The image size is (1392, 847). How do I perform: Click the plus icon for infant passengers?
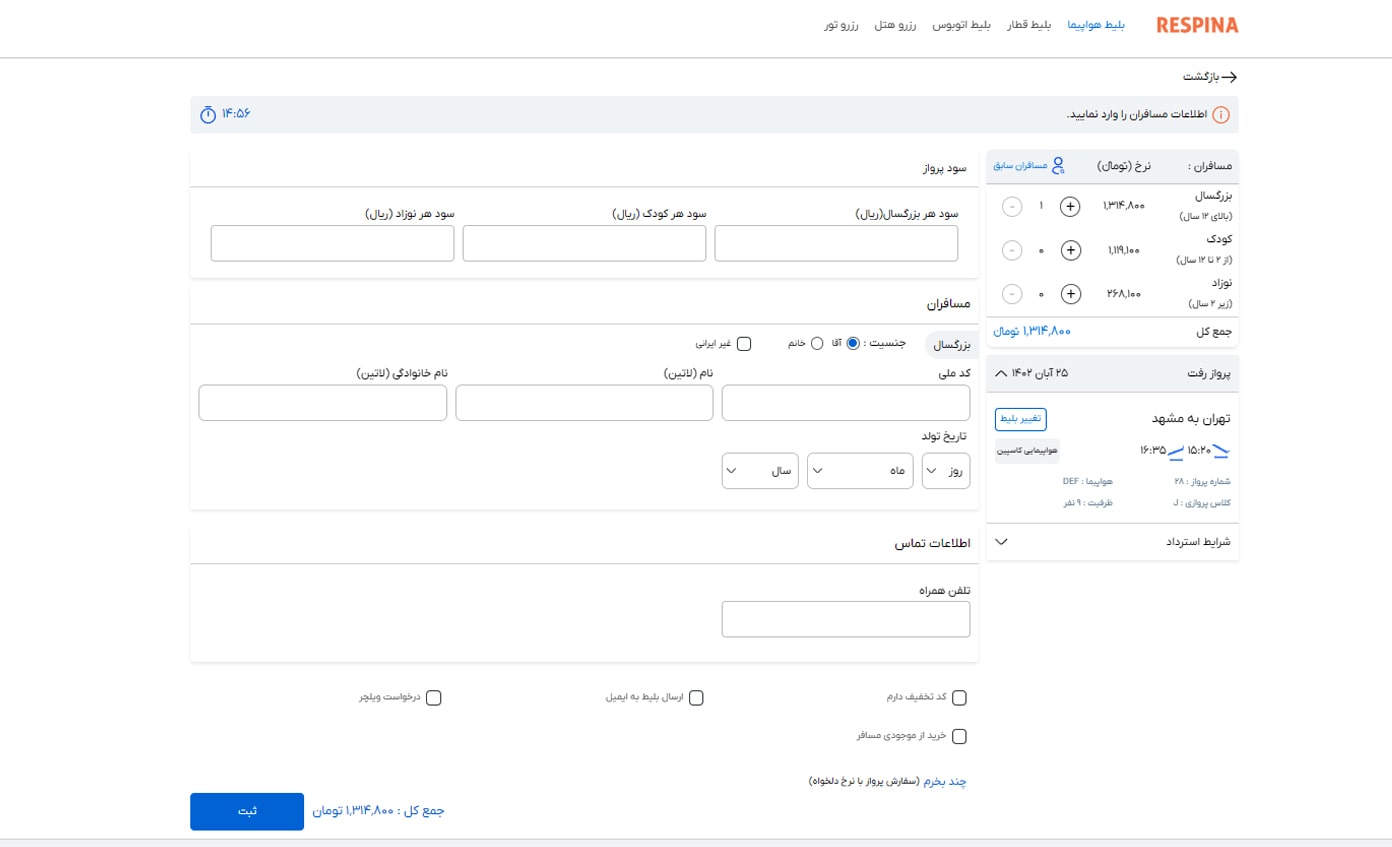[1070, 294]
